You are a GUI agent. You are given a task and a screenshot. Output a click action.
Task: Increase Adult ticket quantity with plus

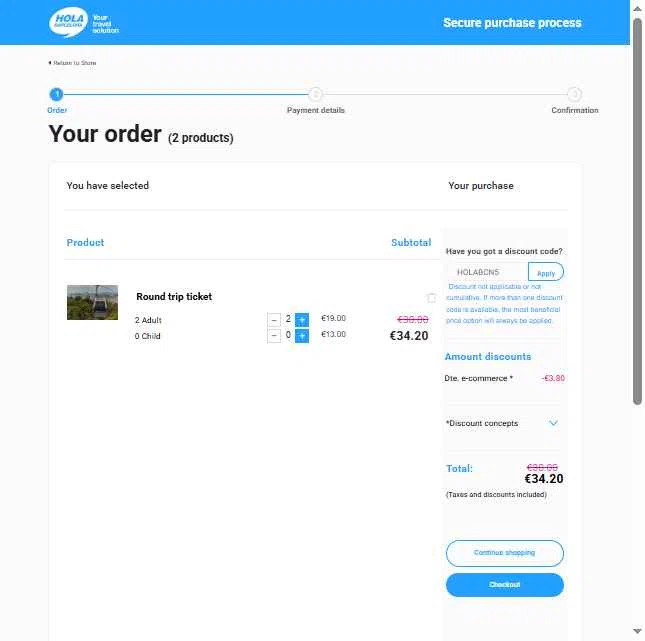(x=302, y=320)
